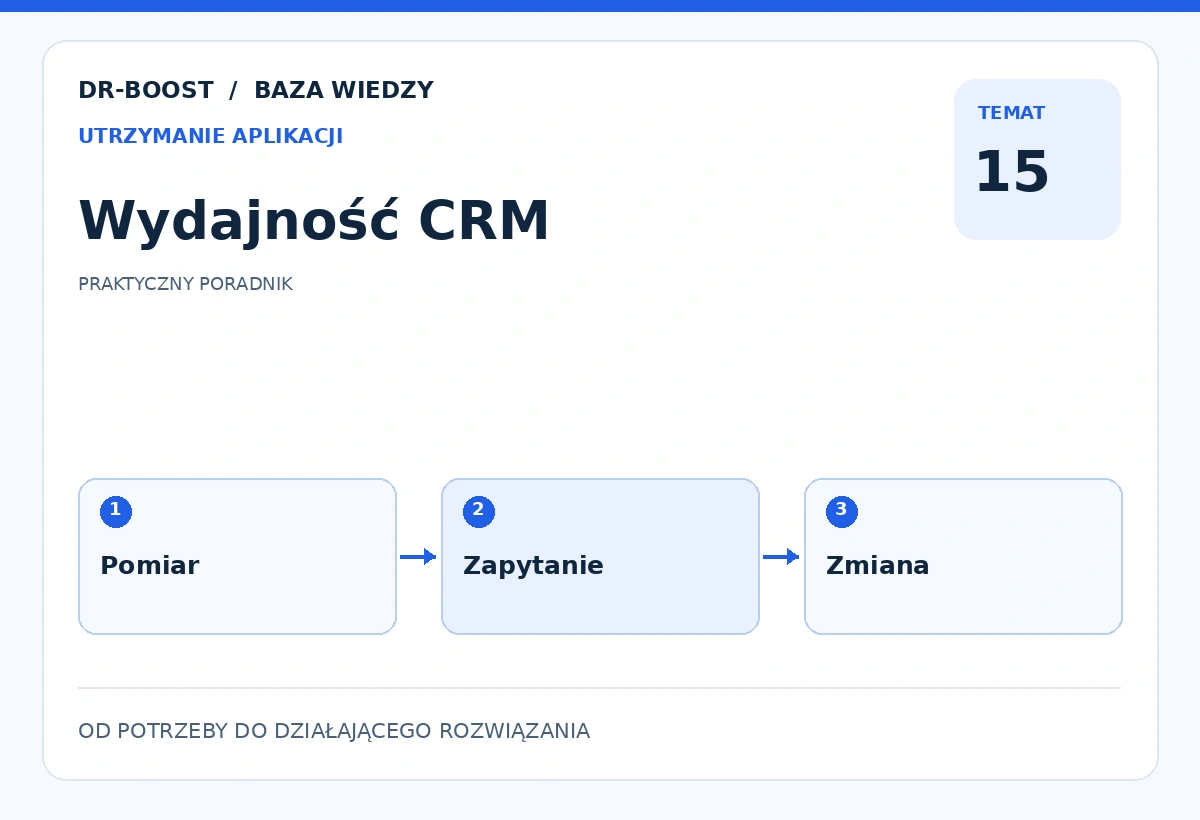
Task: Click the Pomiar label text
Action: (150, 566)
